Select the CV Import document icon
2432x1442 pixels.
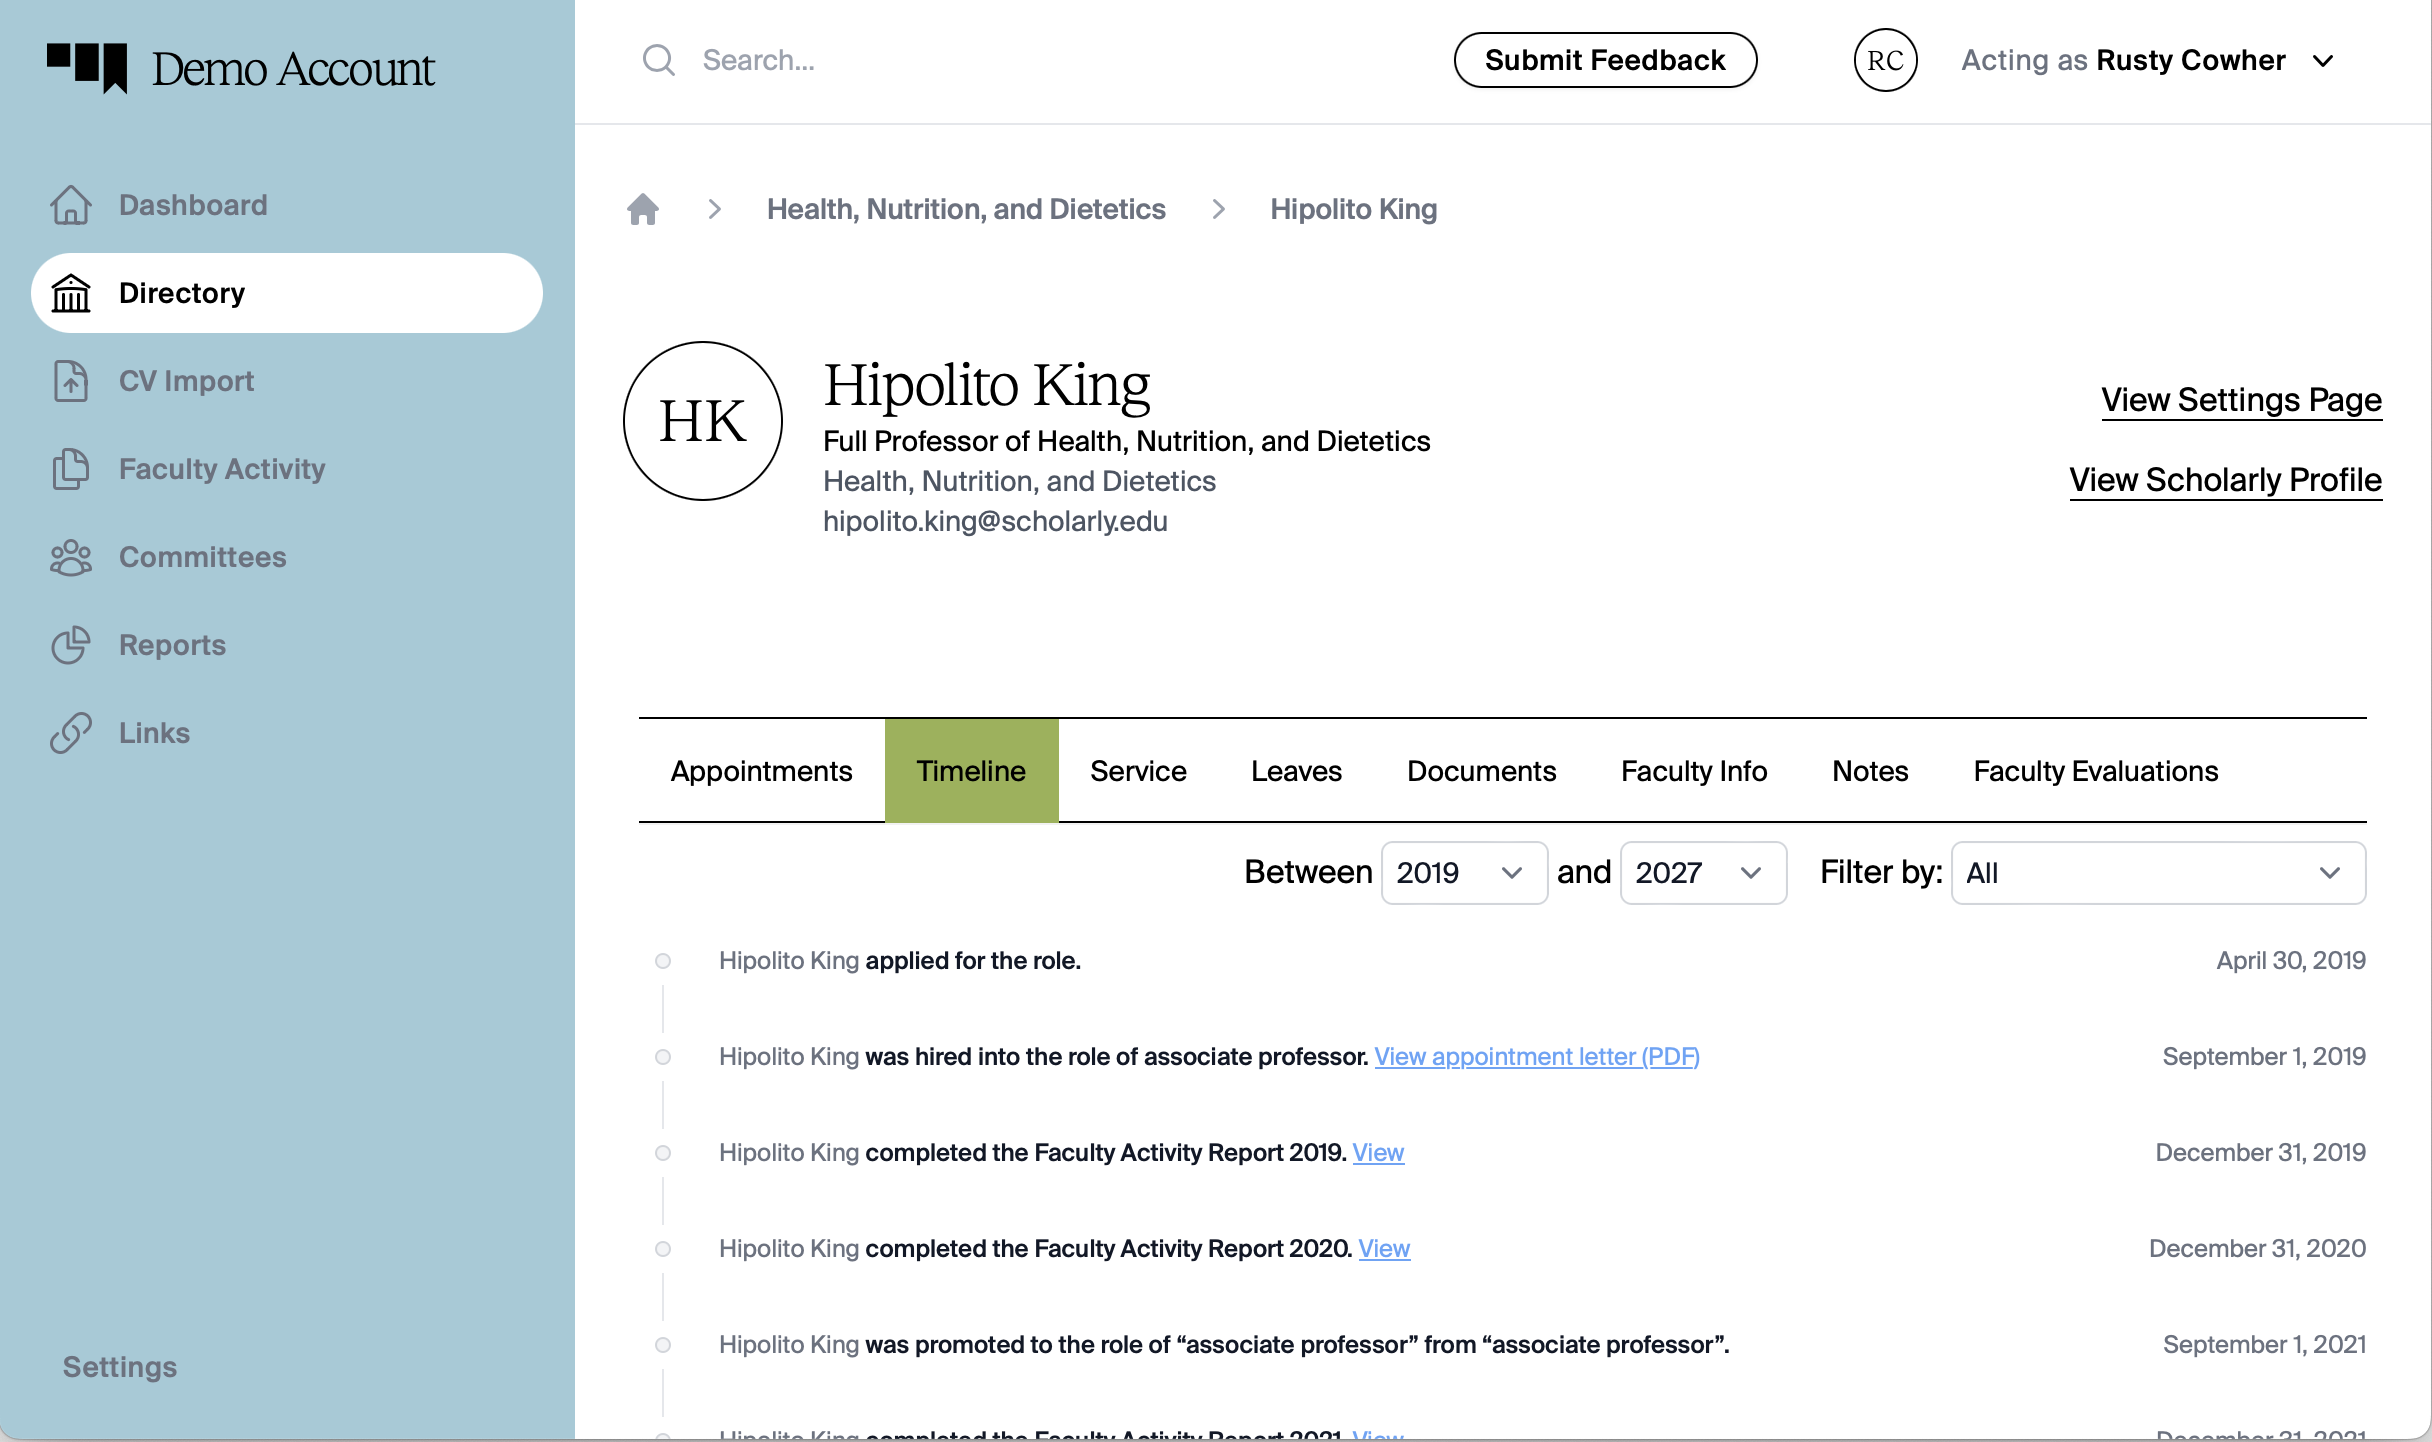[x=70, y=381]
